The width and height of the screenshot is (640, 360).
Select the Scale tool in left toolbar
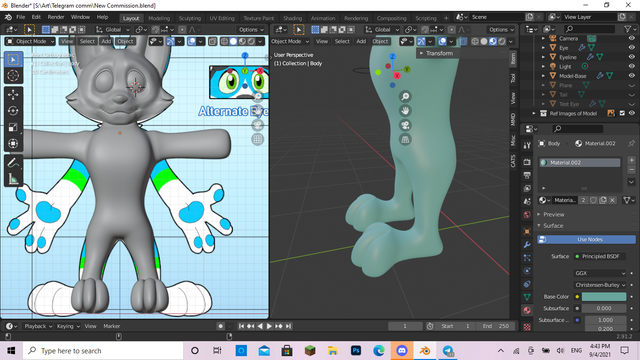pos(13,127)
